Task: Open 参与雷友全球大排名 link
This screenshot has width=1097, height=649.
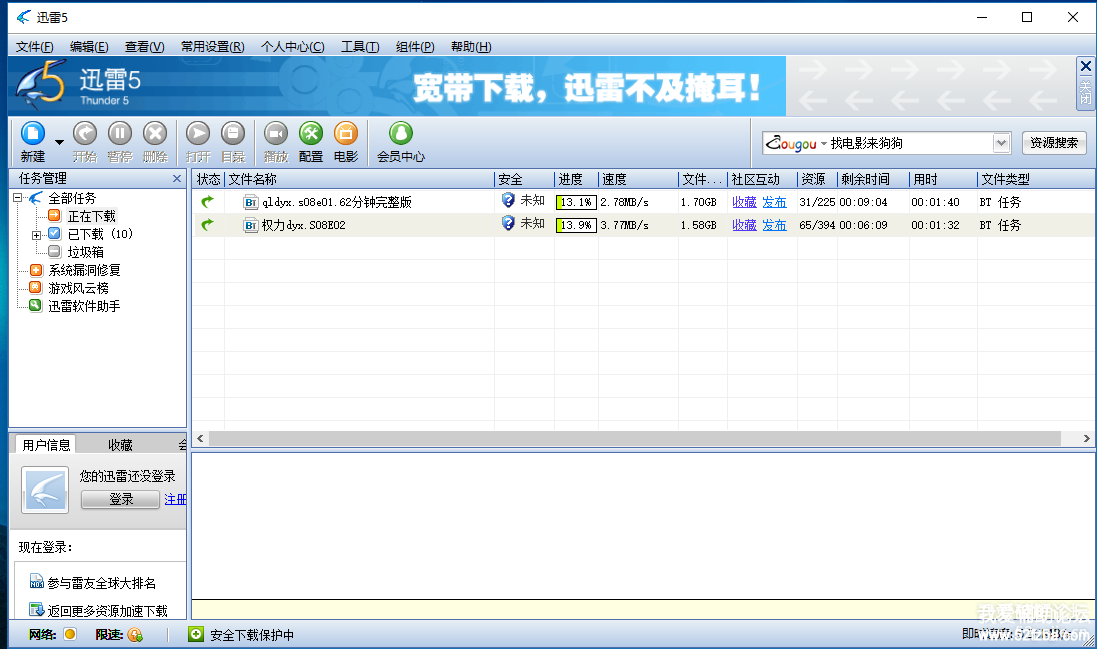Action: [x=101, y=583]
